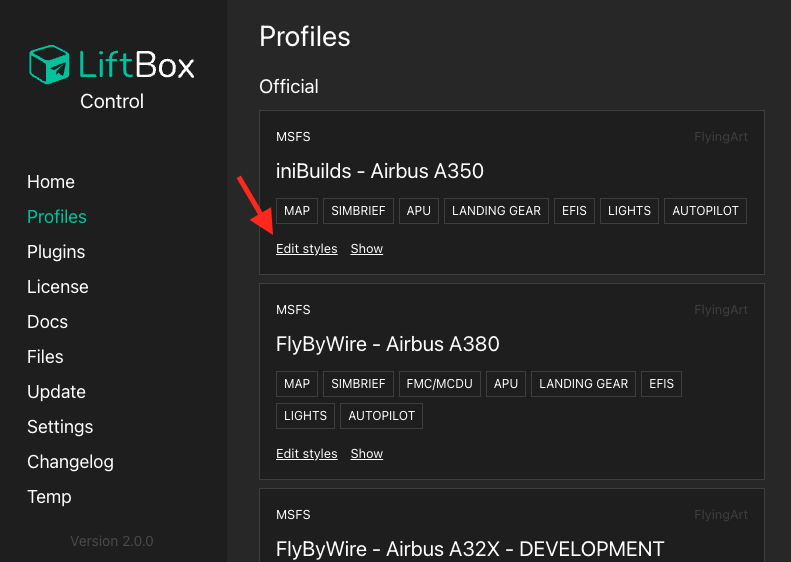The height and width of the screenshot is (562, 791).
Task: Click Show link for iniBuilds A350
Action: 367,249
